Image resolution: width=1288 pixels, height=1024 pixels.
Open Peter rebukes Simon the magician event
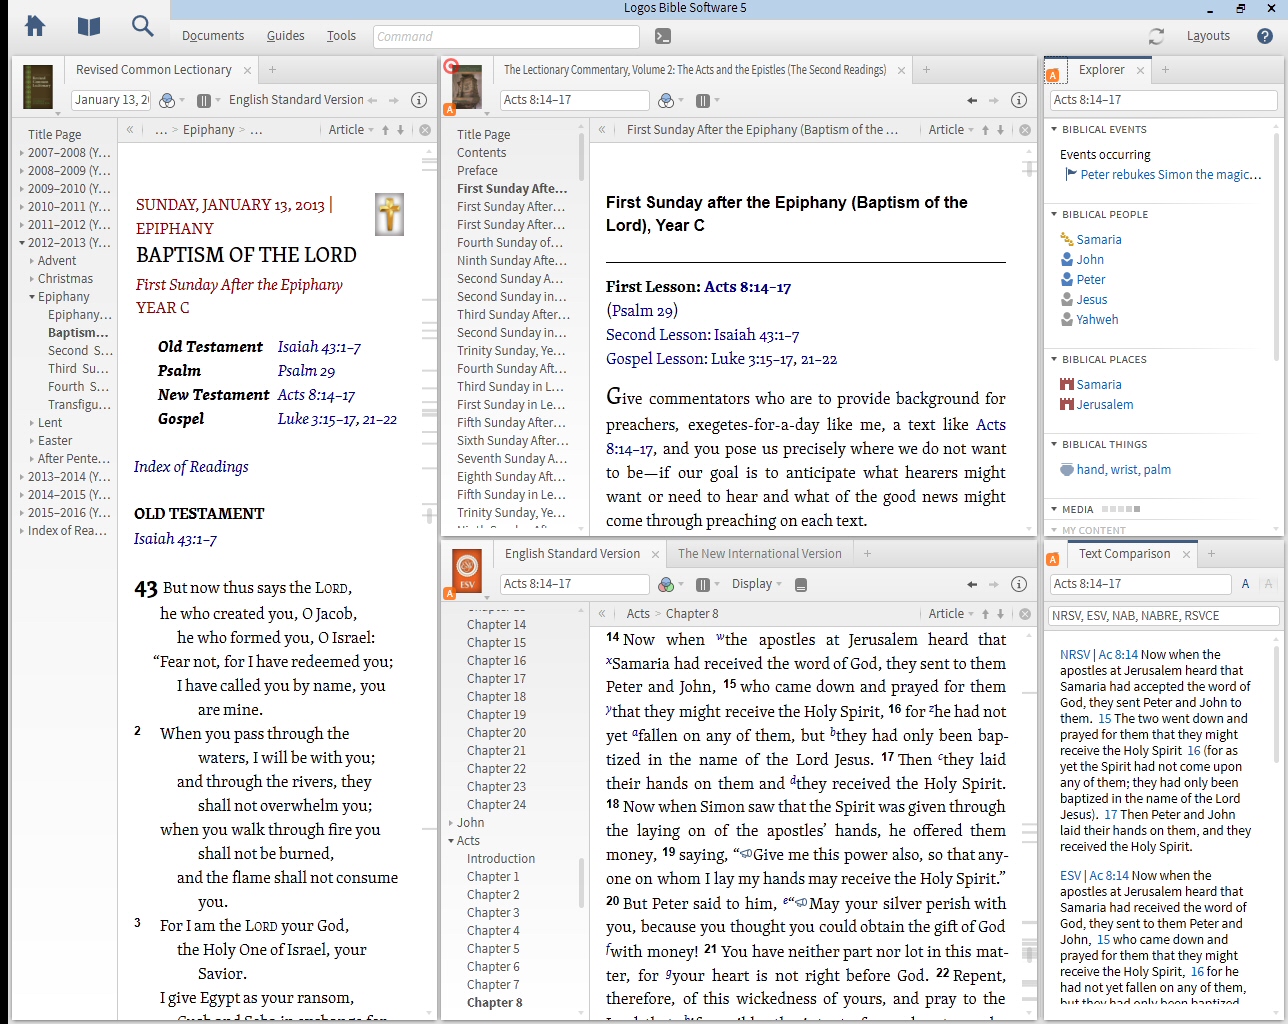(1171, 175)
